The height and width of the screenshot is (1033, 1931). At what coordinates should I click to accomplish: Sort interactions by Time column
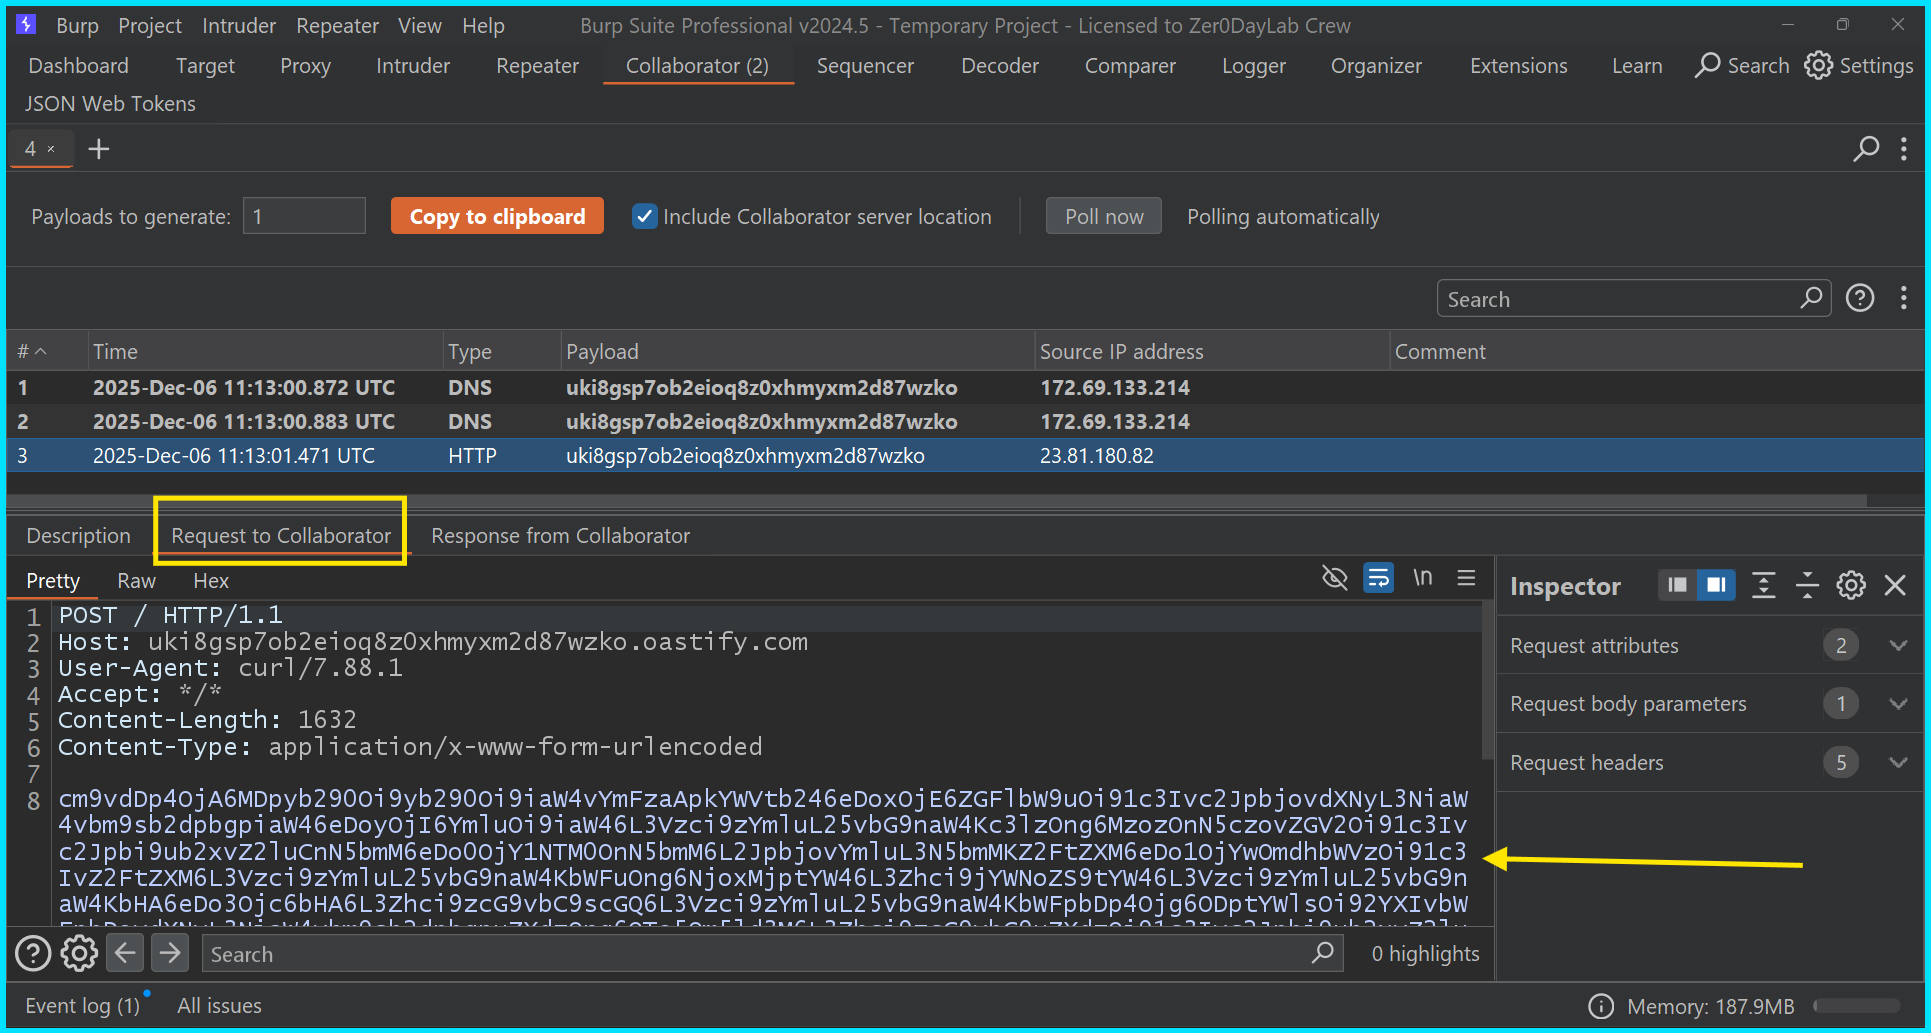tap(265, 352)
